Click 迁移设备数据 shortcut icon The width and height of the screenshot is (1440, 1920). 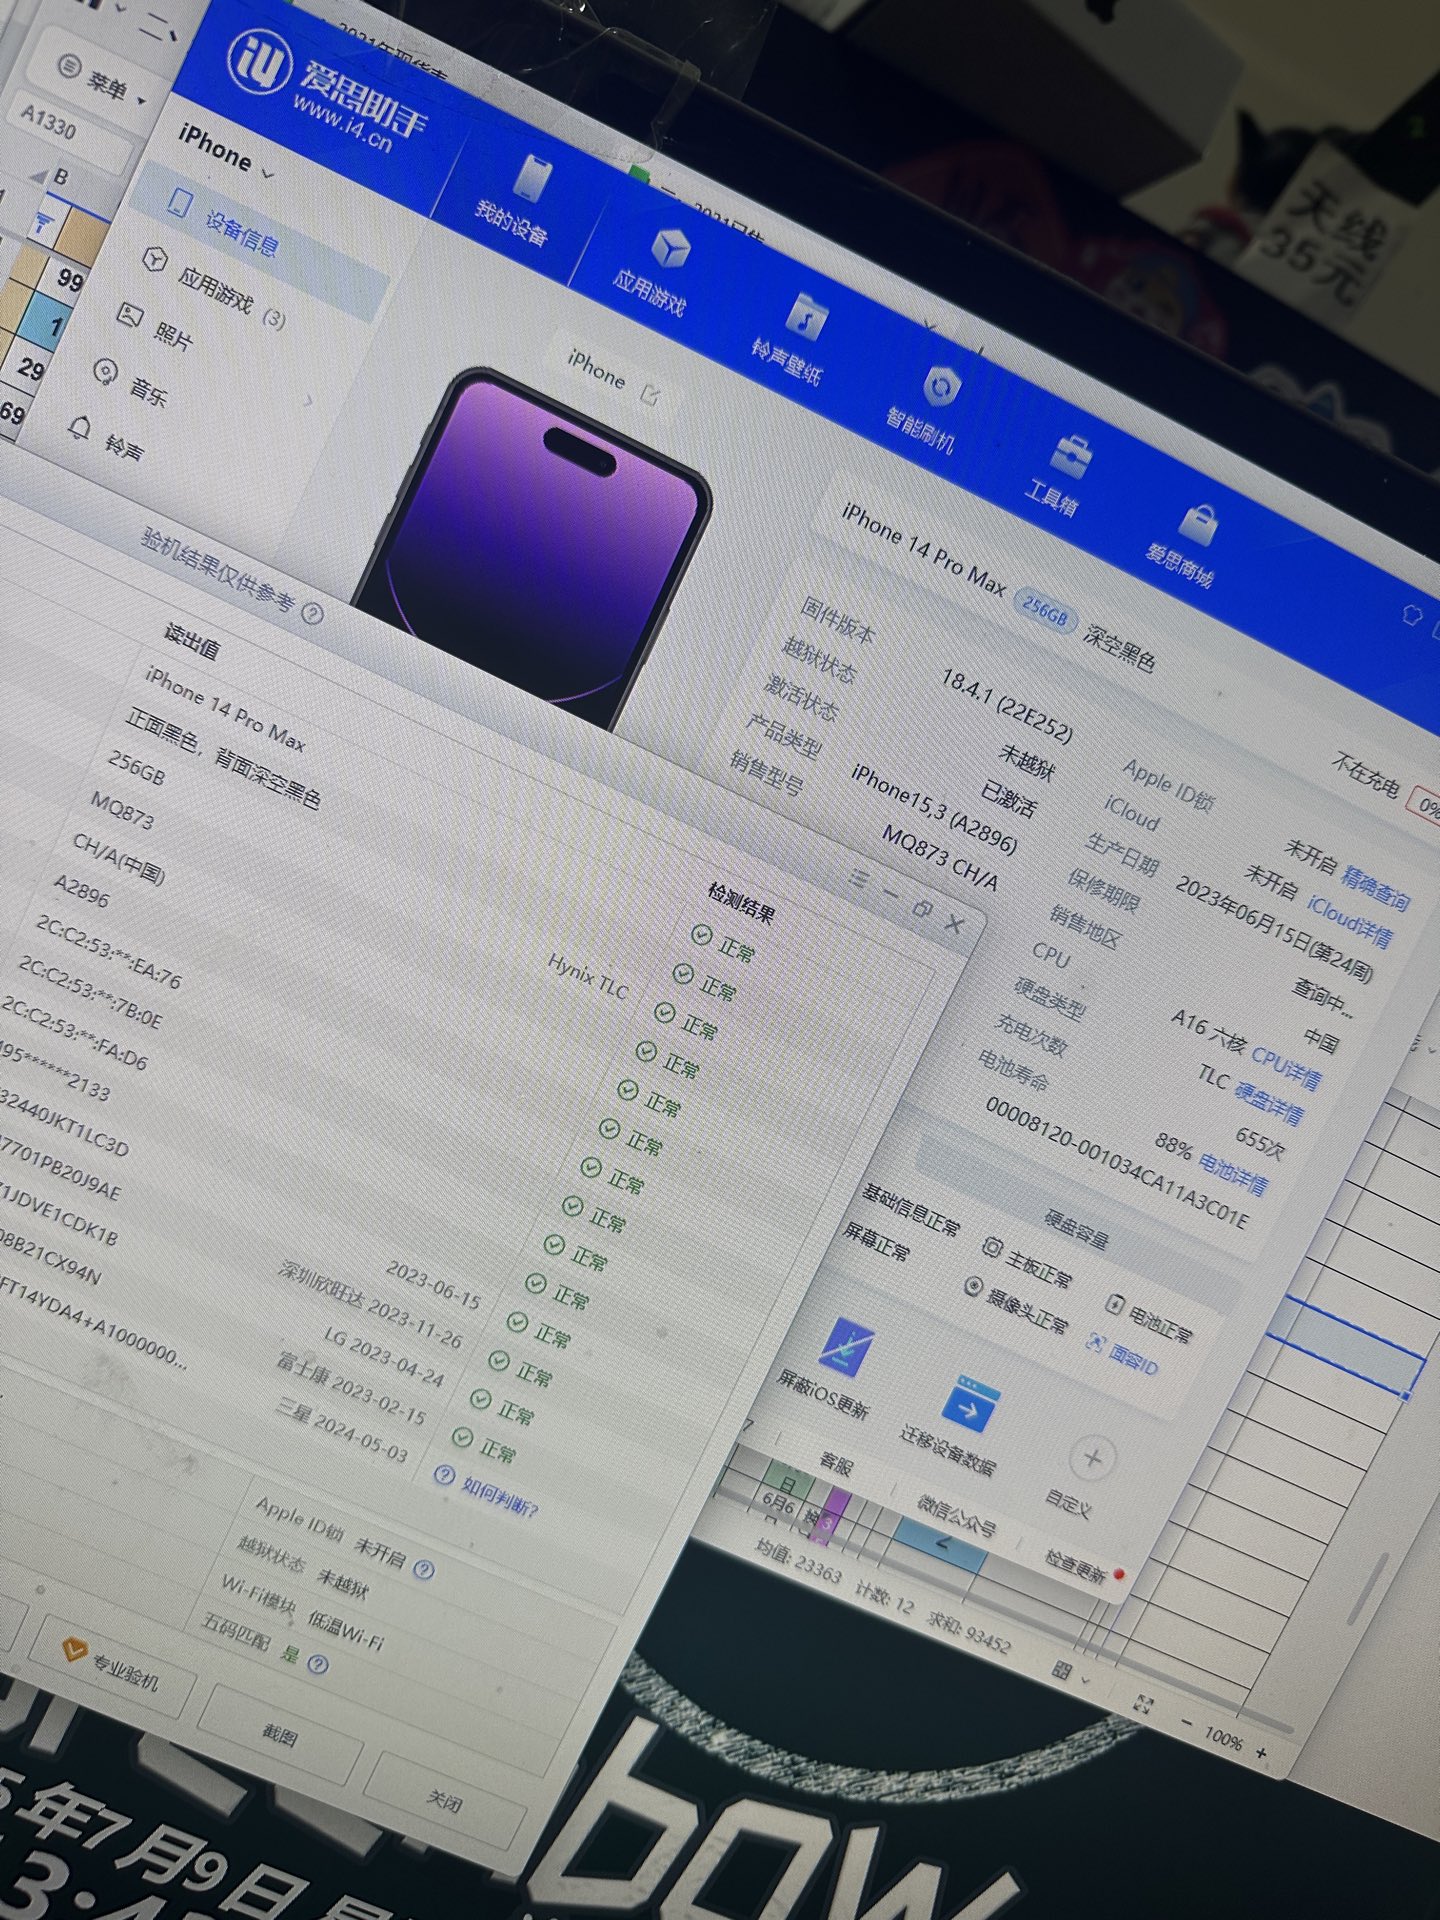(x=970, y=1406)
